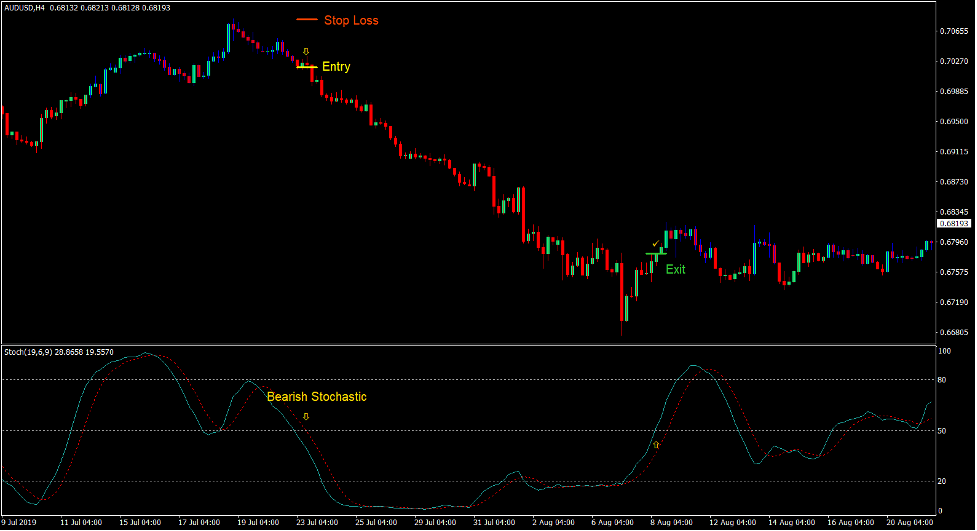
Task: Click the Bearish Stochastic annotation text
Action: (x=316, y=397)
